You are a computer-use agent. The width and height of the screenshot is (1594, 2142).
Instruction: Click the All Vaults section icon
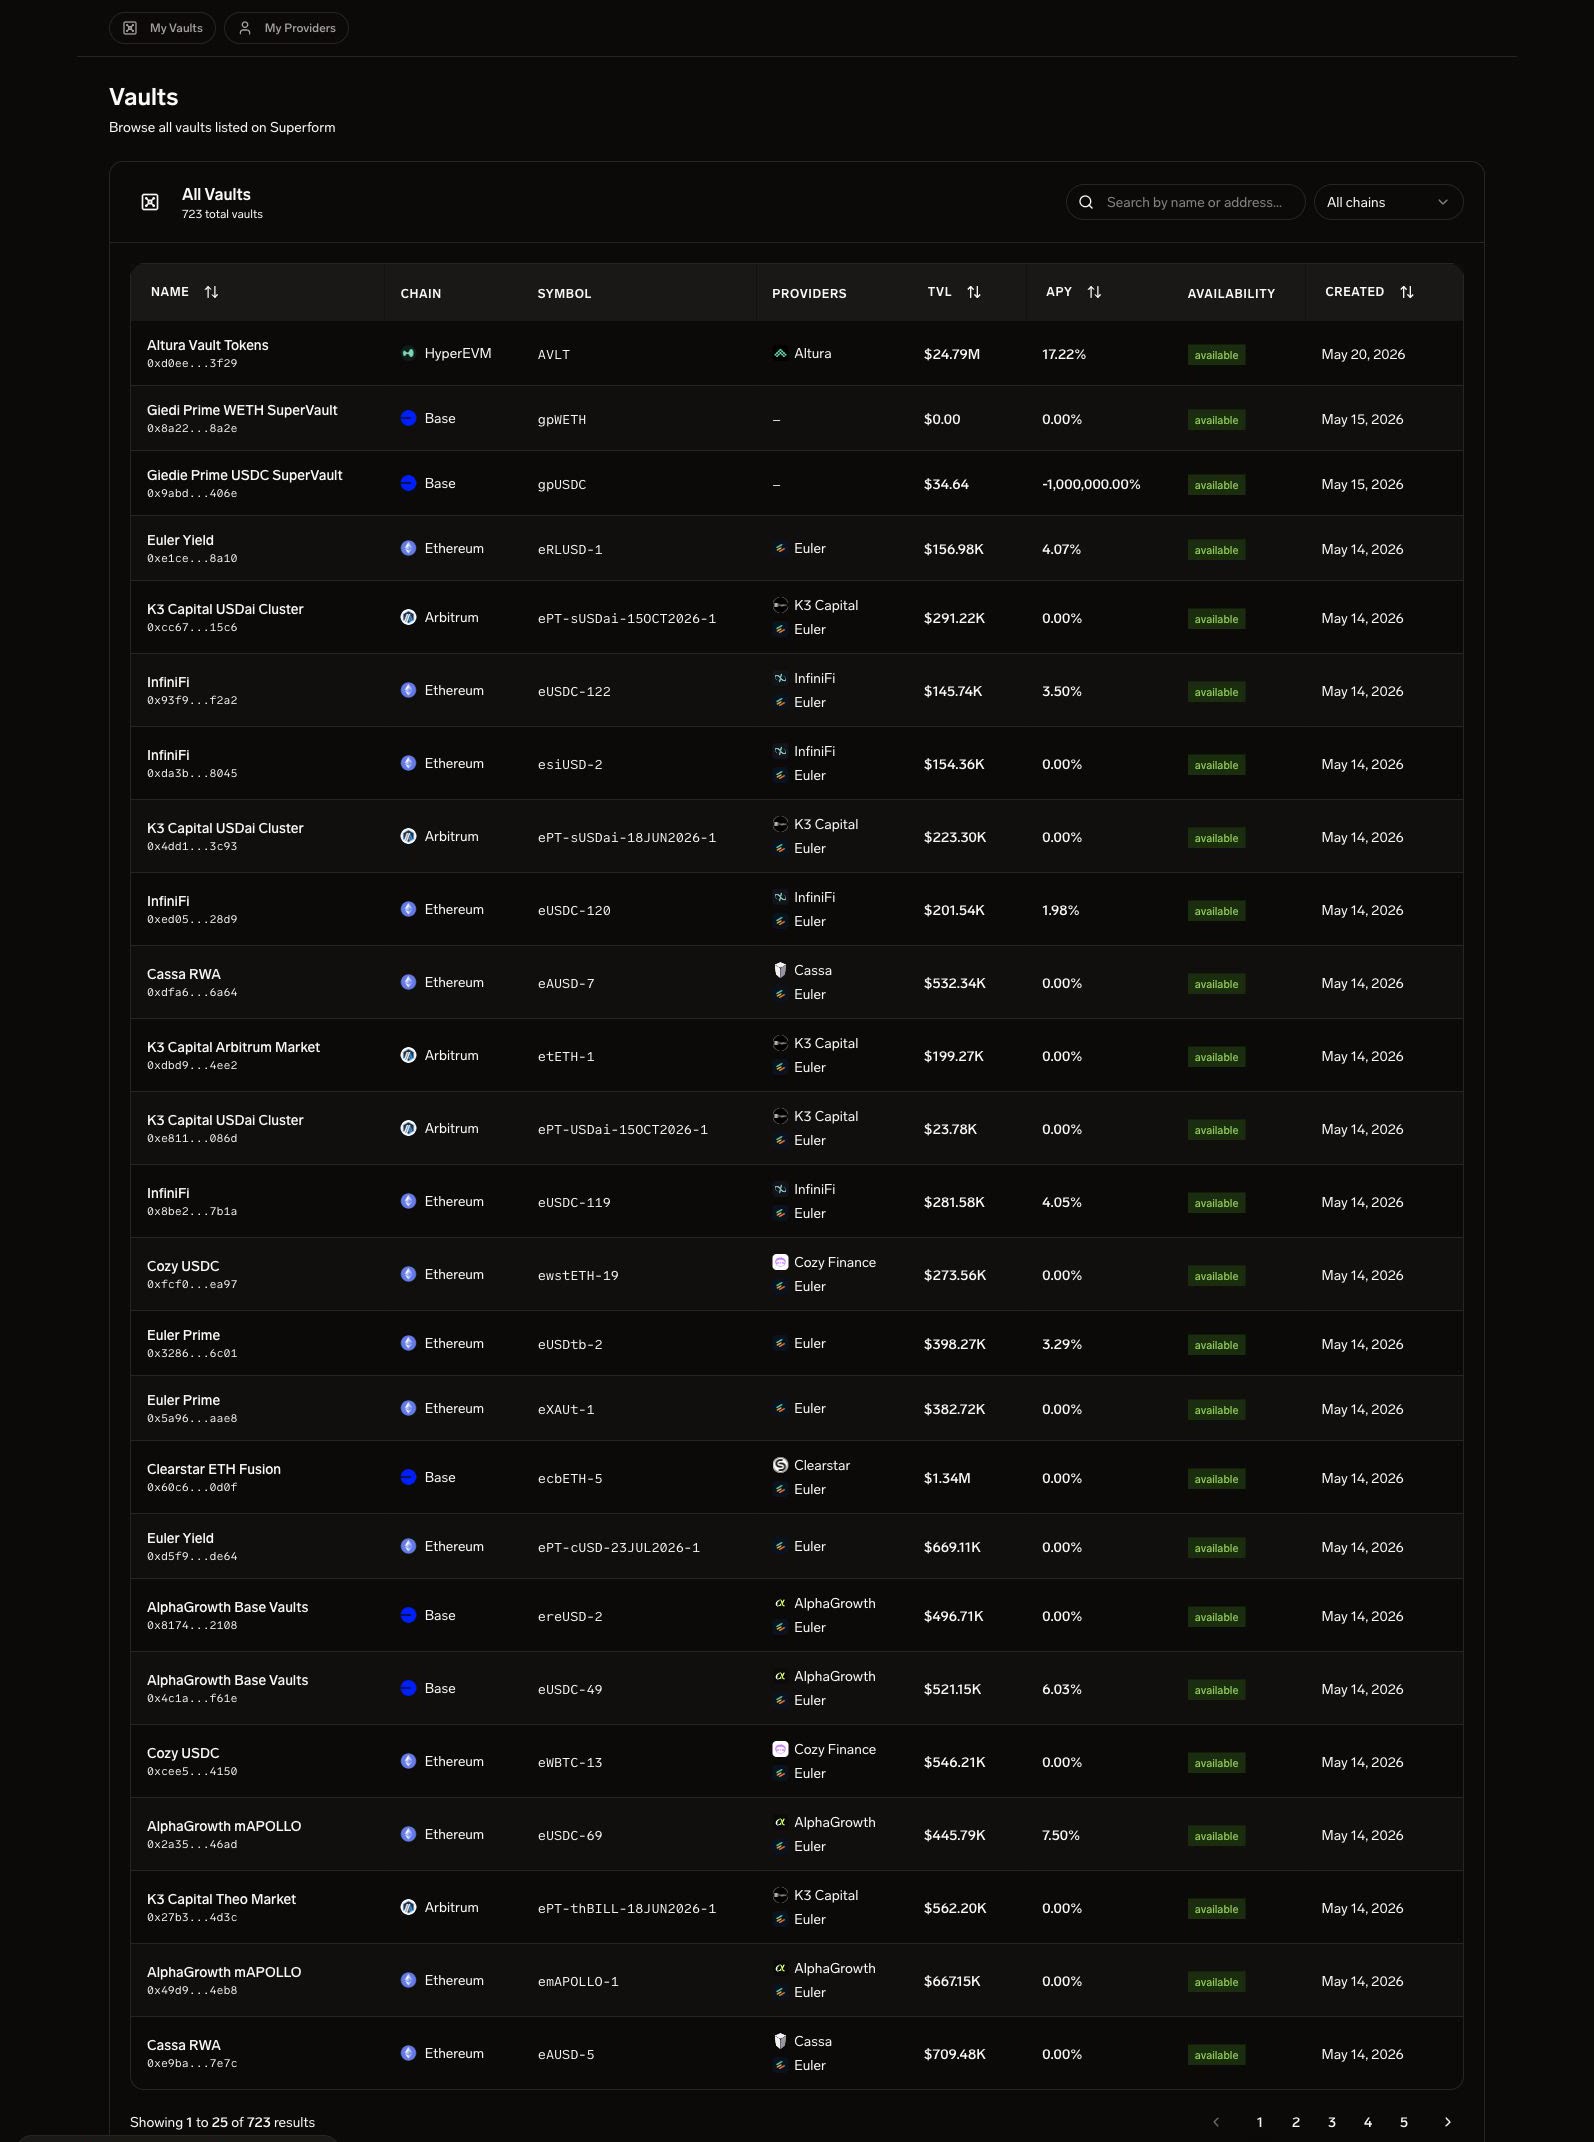coord(150,202)
